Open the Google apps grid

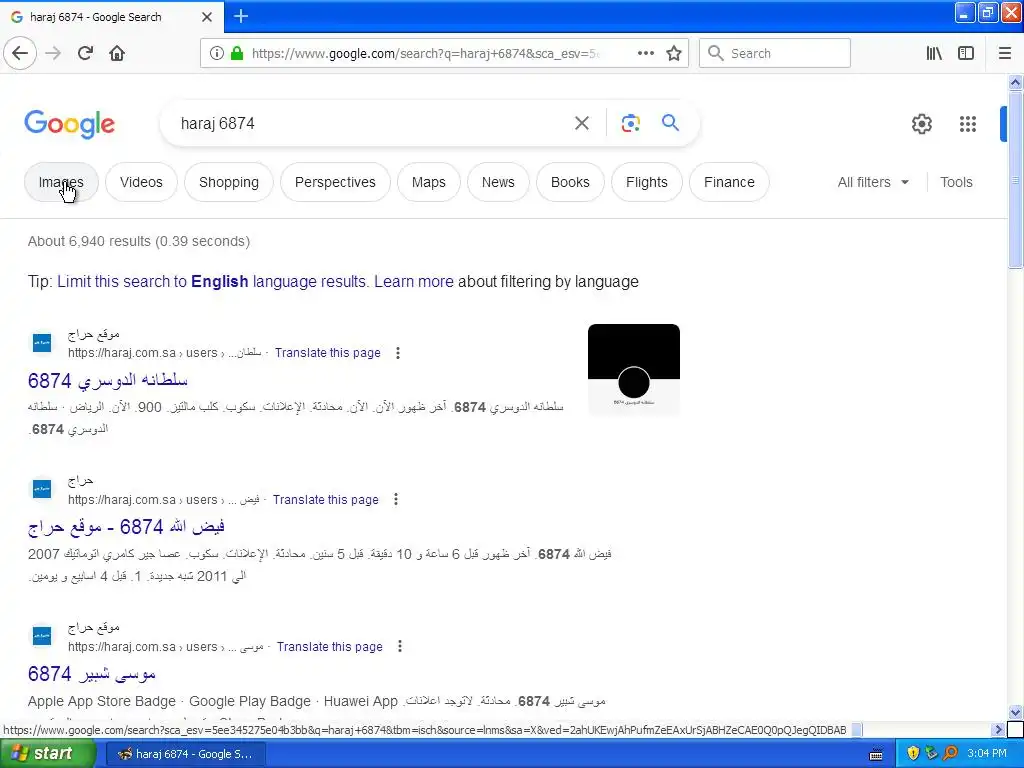[968, 123]
